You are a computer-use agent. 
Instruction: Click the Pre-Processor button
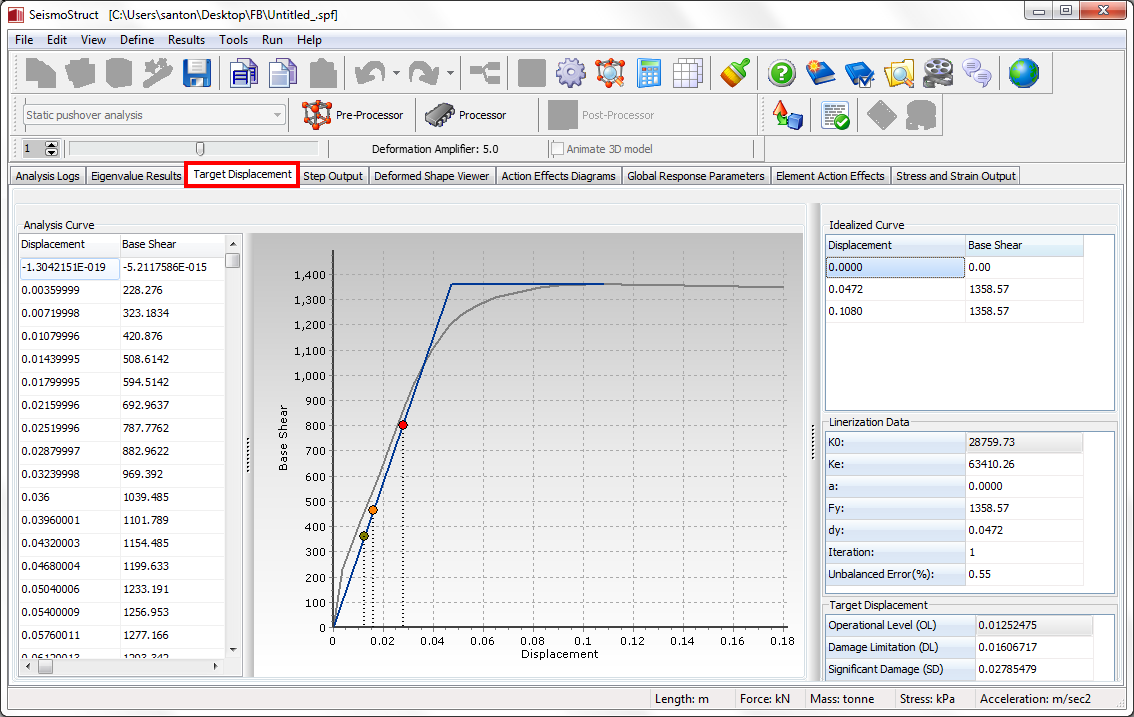click(x=354, y=115)
